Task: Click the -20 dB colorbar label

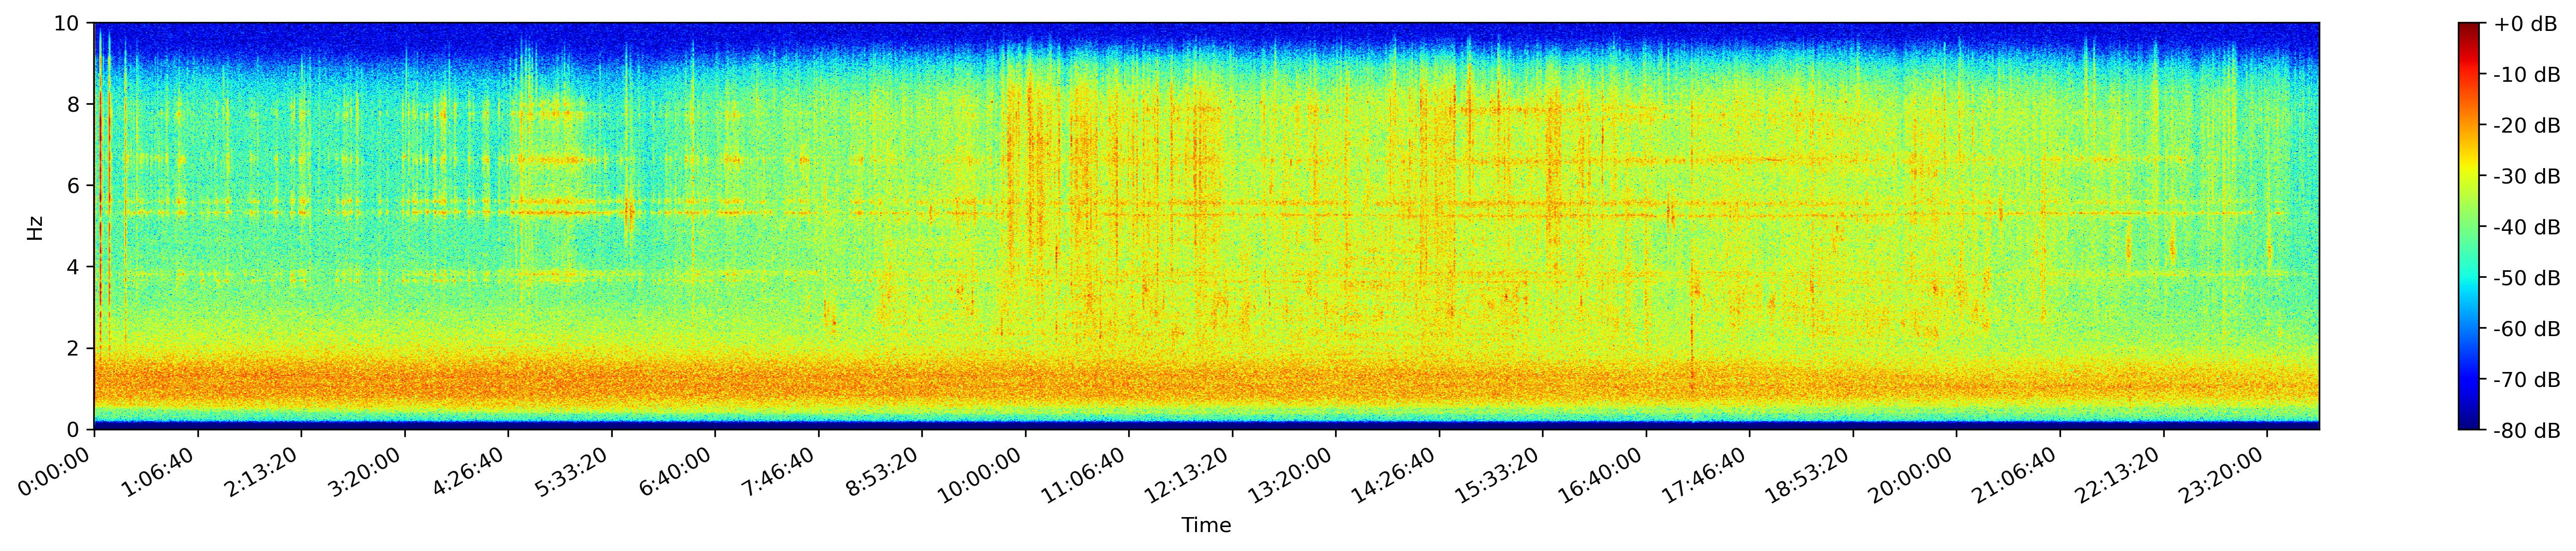Action: click(x=2527, y=125)
